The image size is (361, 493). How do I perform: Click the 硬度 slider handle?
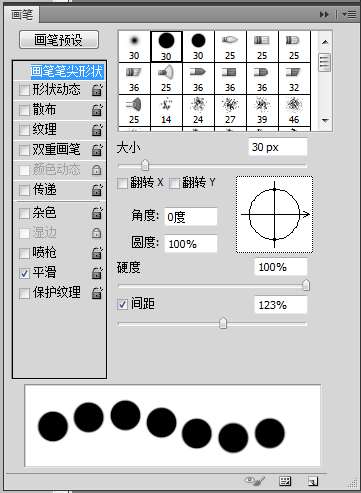(306, 285)
